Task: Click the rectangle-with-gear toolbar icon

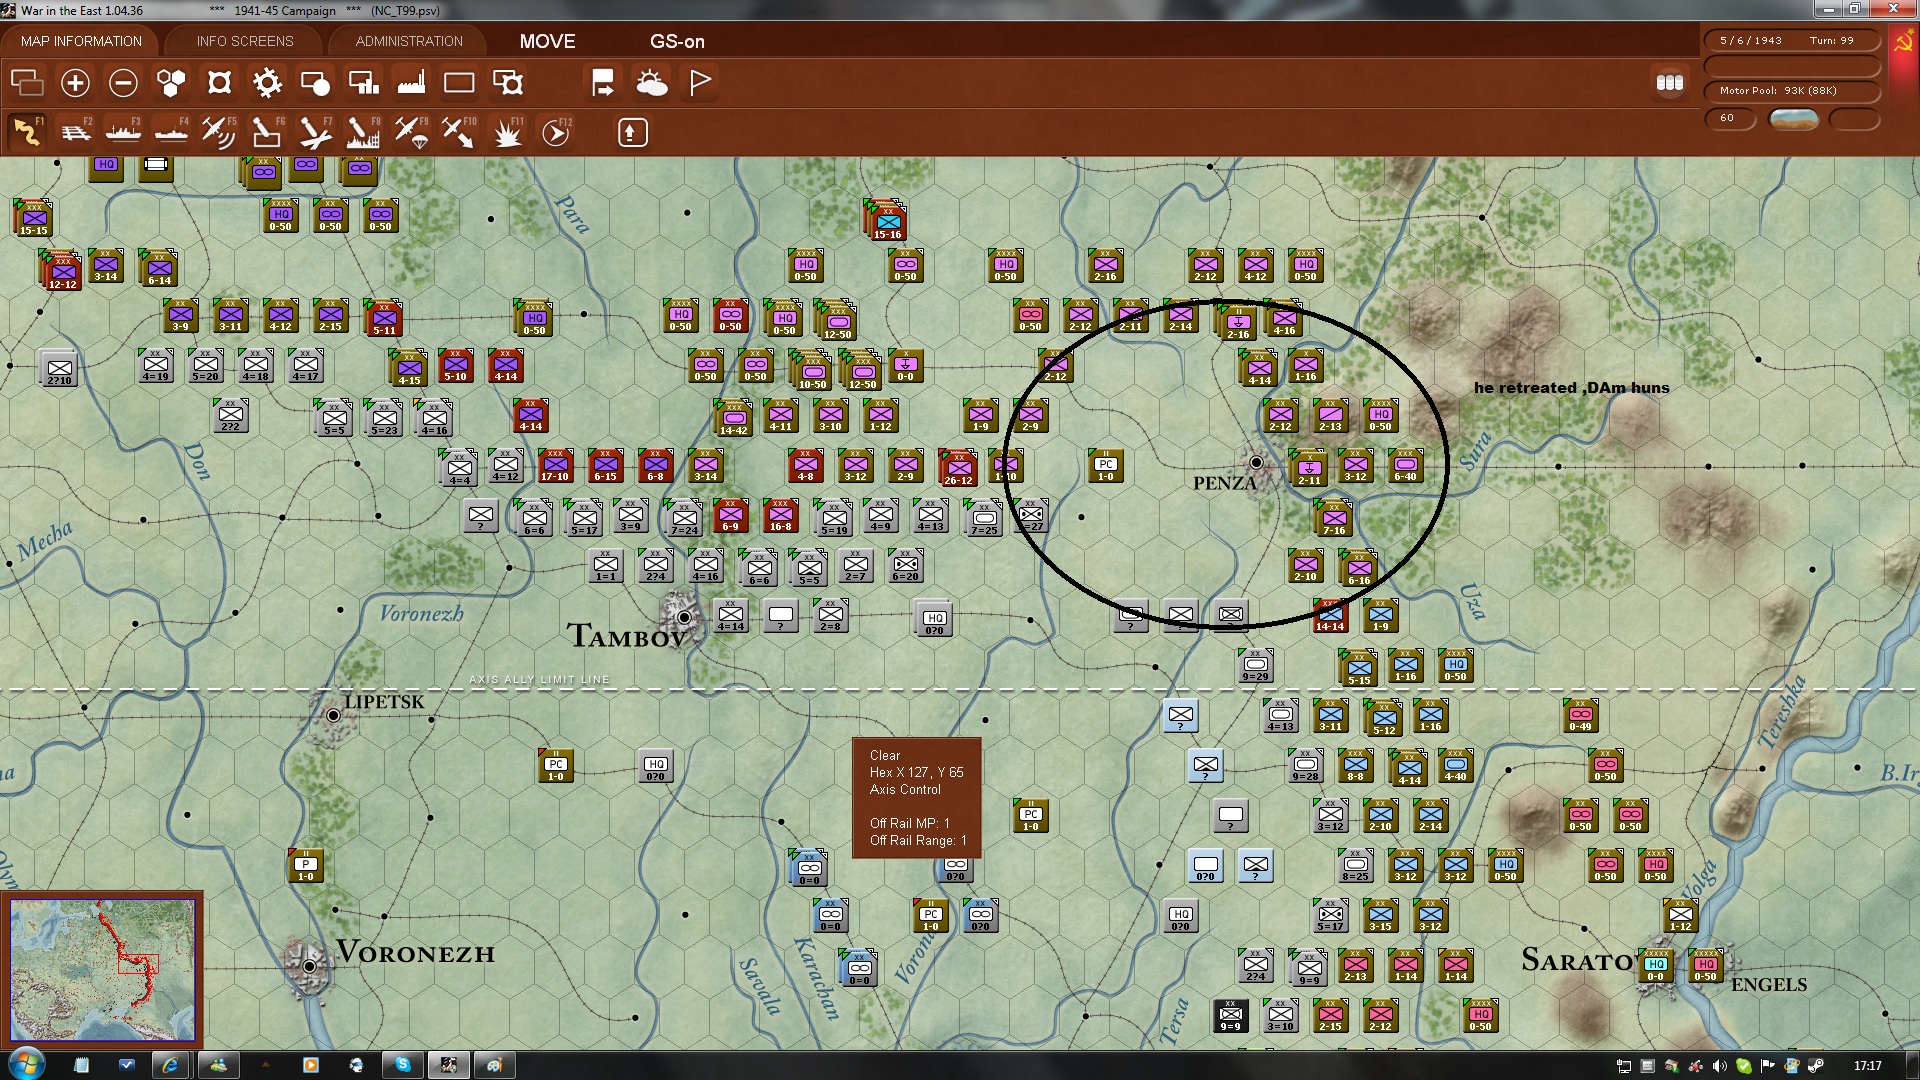Action: pos(508,83)
